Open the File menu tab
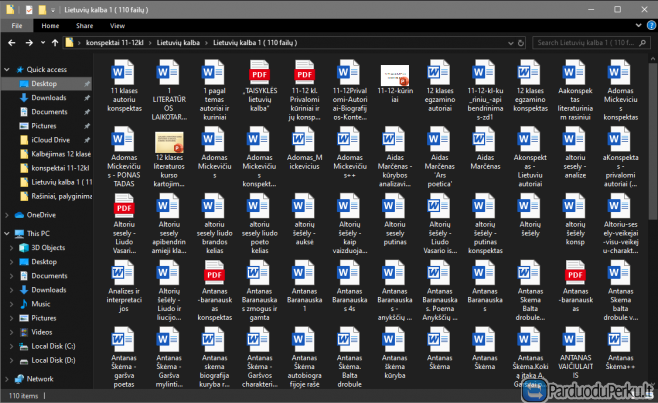 click(x=17, y=25)
